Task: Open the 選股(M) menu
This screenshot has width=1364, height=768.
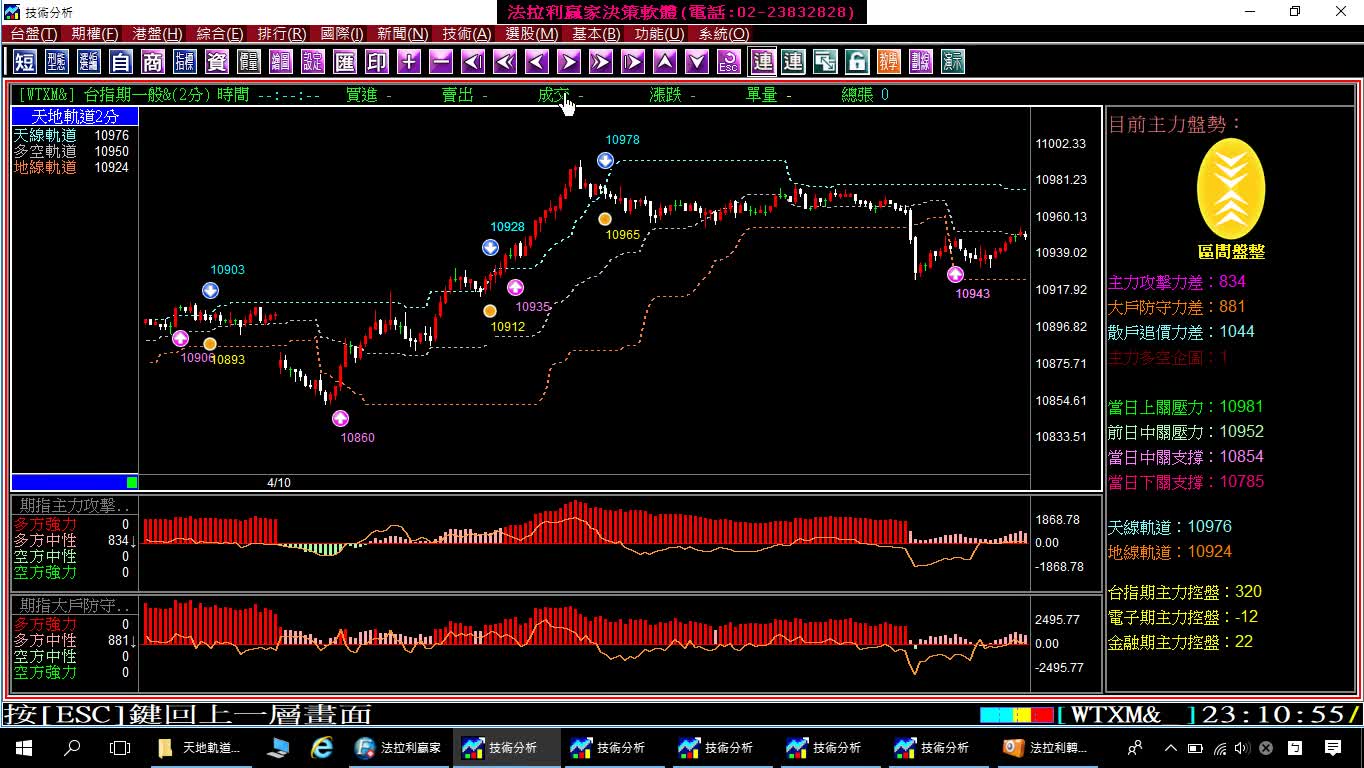Action: (x=532, y=34)
